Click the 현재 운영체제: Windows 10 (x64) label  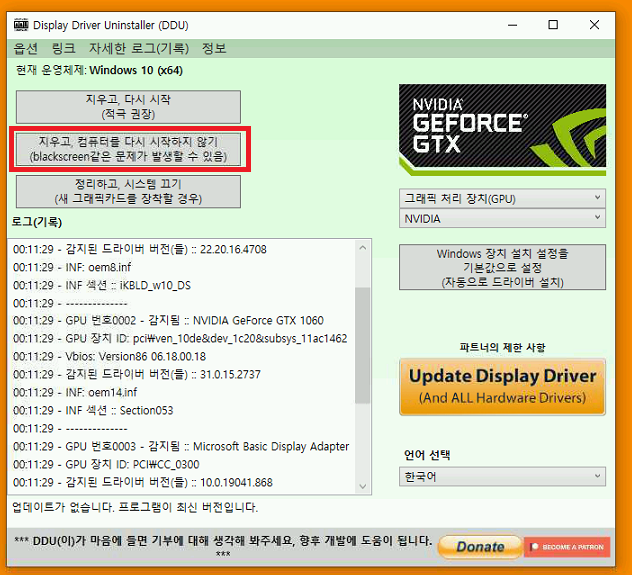pyautogui.click(x=99, y=70)
